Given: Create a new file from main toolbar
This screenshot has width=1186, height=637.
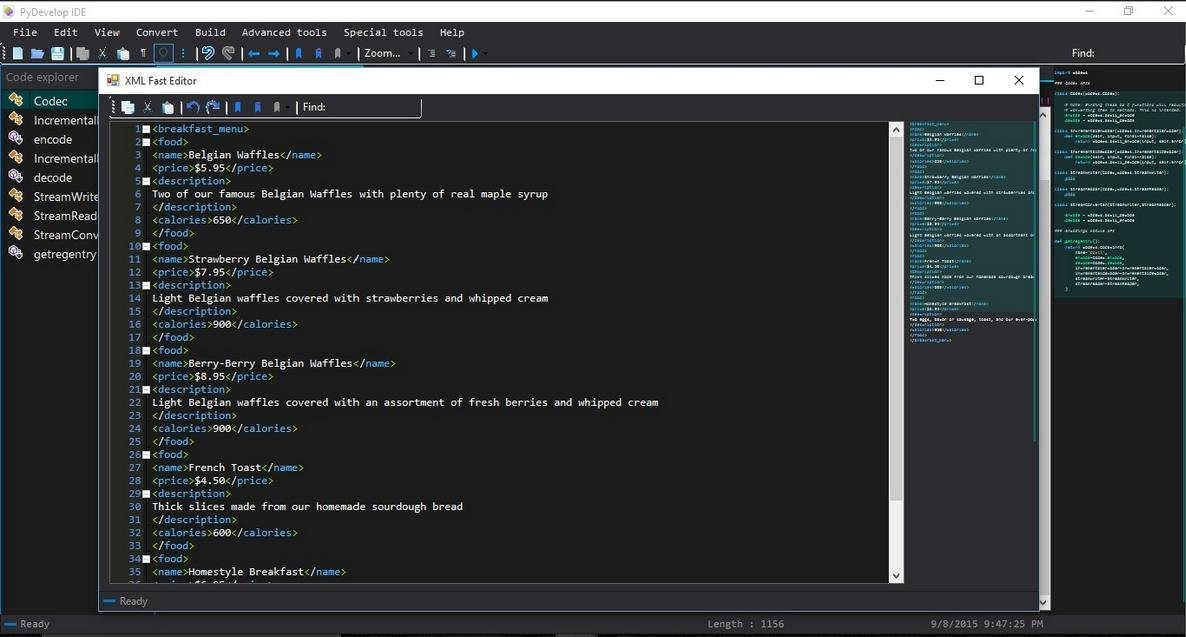Looking at the screenshot, I should coord(17,53).
